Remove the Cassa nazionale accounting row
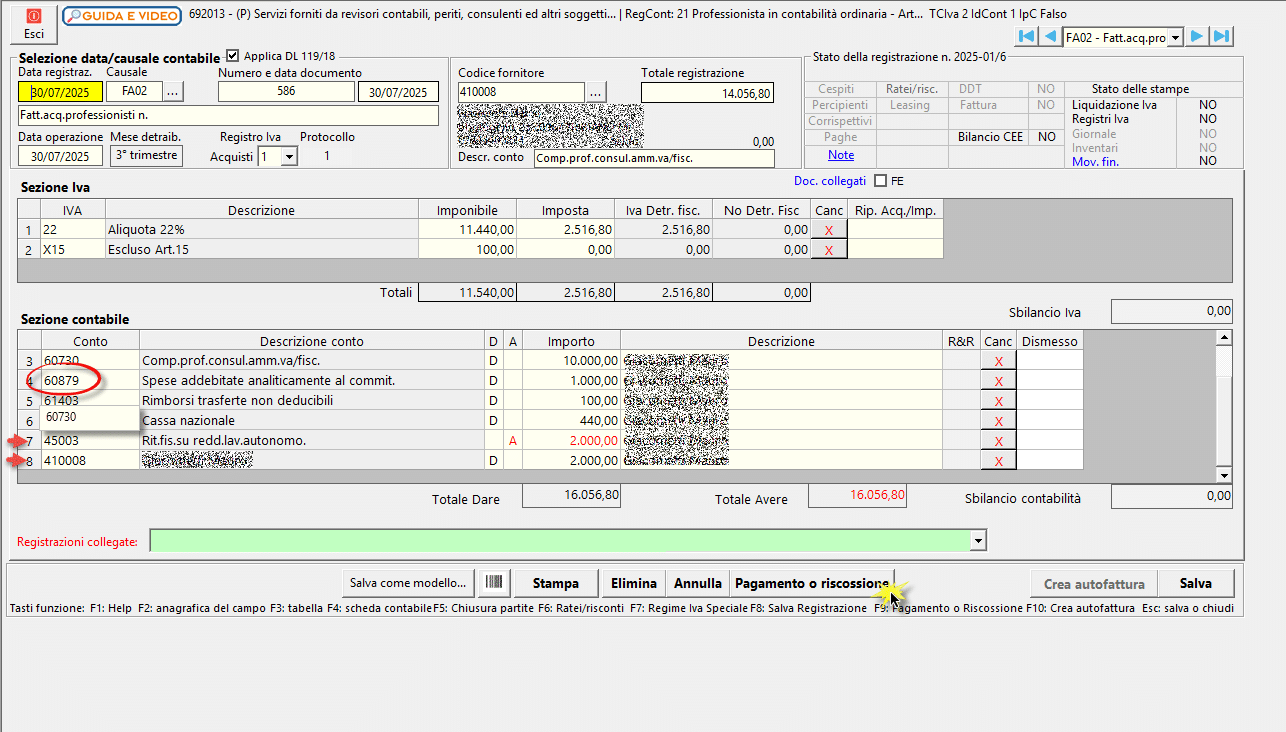This screenshot has width=1286, height=732. (x=998, y=421)
